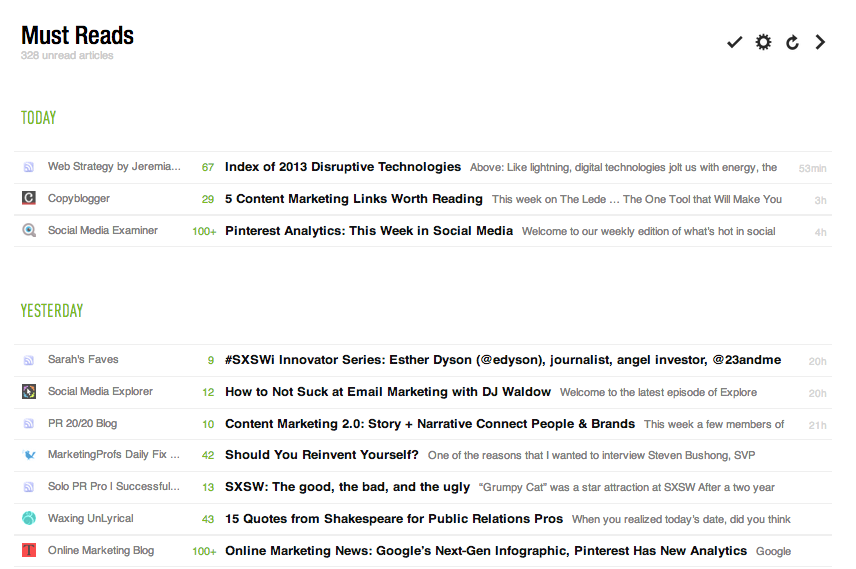
Task: Click the PR 20/20 Blog RSS icon
Action: pyautogui.click(x=29, y=424)
